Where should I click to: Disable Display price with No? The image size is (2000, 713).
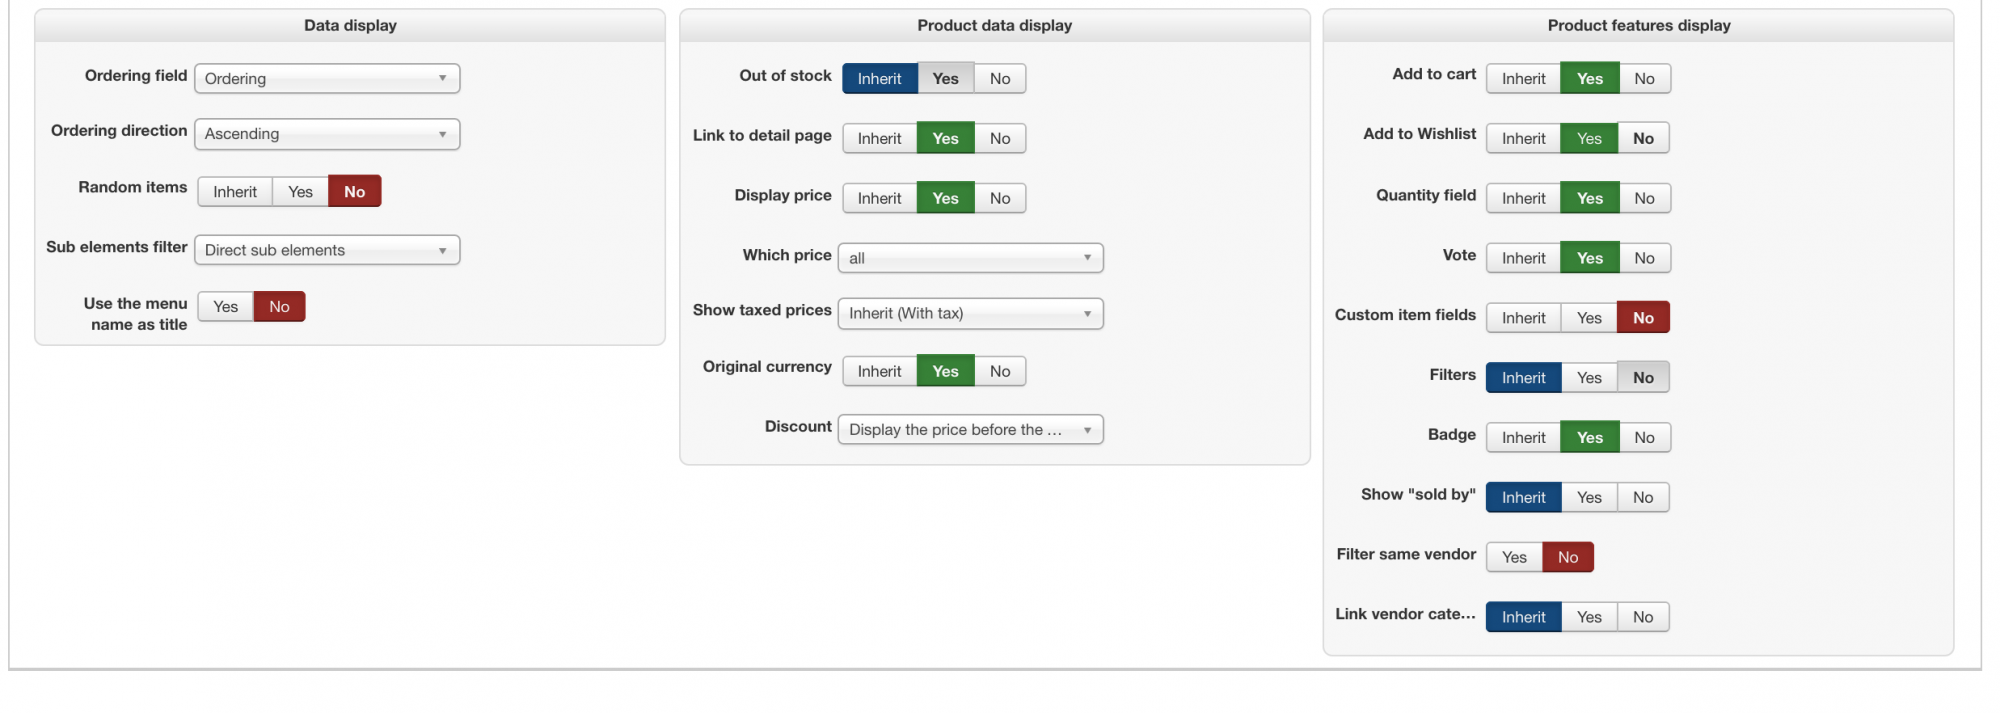[1000, 199]
